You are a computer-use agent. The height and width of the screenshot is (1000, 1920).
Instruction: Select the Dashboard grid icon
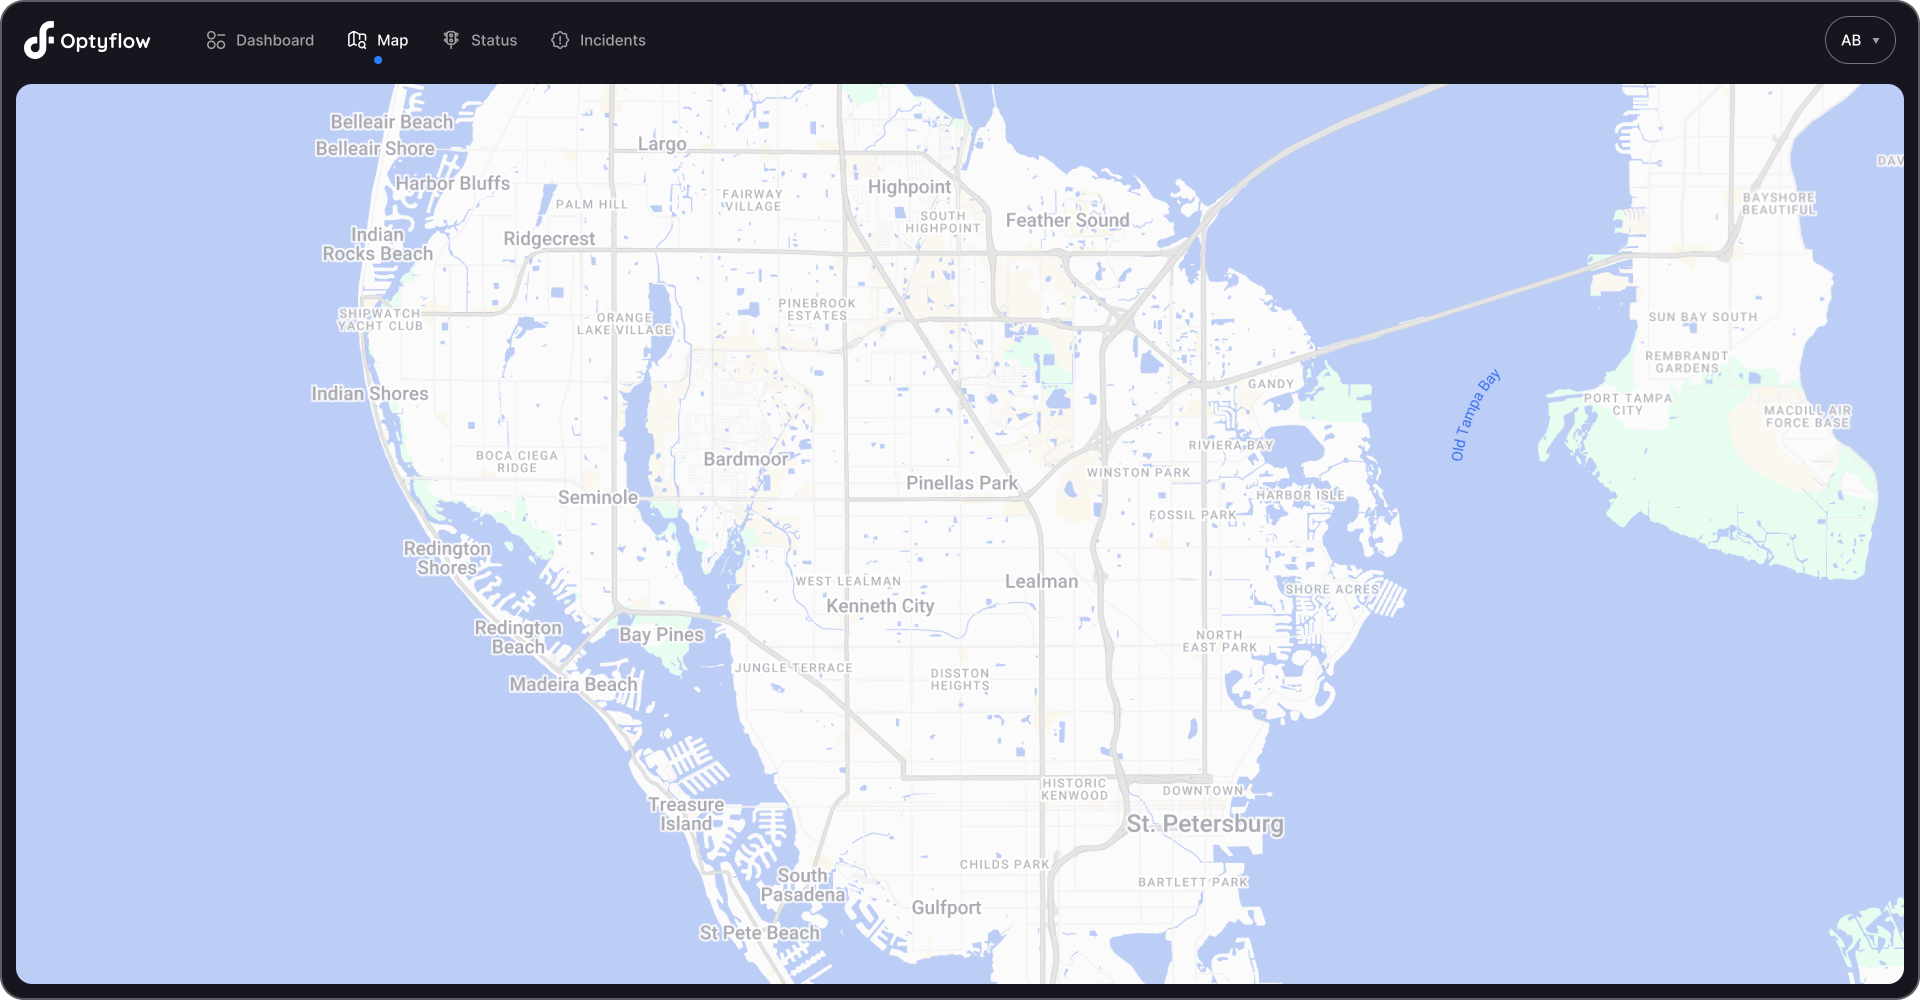point(216,40)
